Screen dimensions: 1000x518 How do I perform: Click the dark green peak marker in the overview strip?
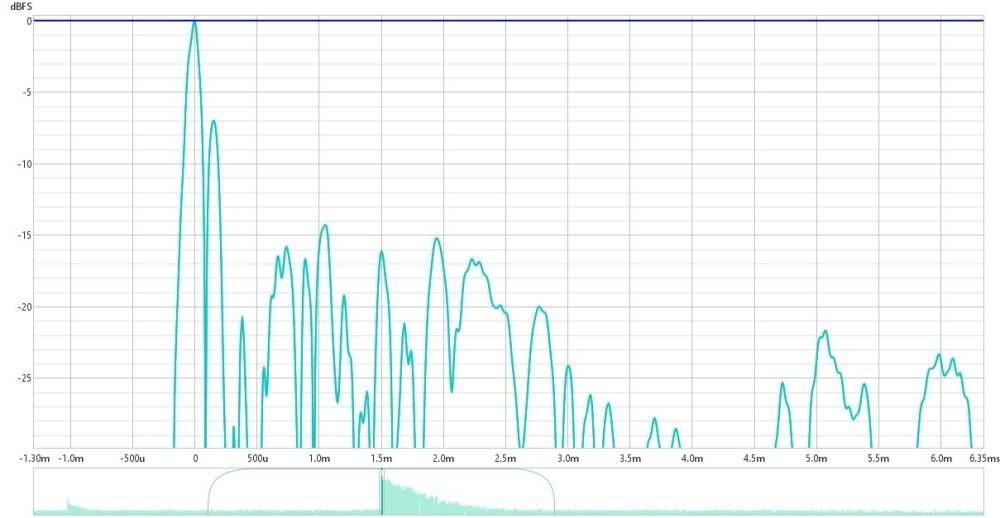(381, 492)
